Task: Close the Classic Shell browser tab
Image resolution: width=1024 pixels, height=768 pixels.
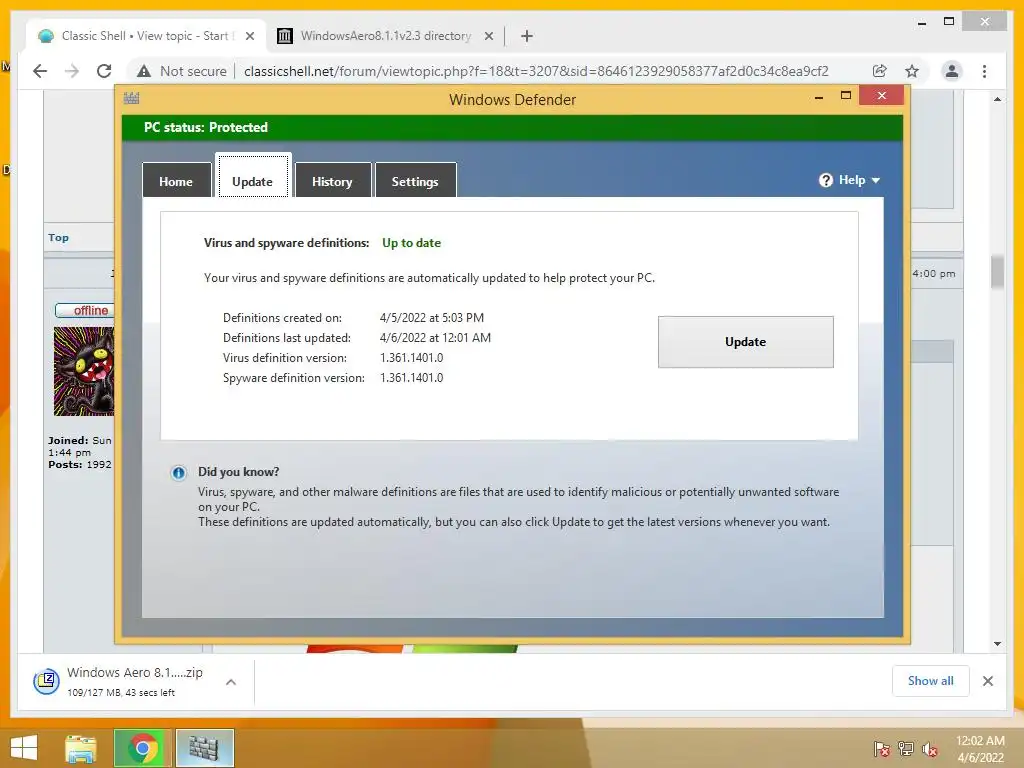Action: click(249, 37)
